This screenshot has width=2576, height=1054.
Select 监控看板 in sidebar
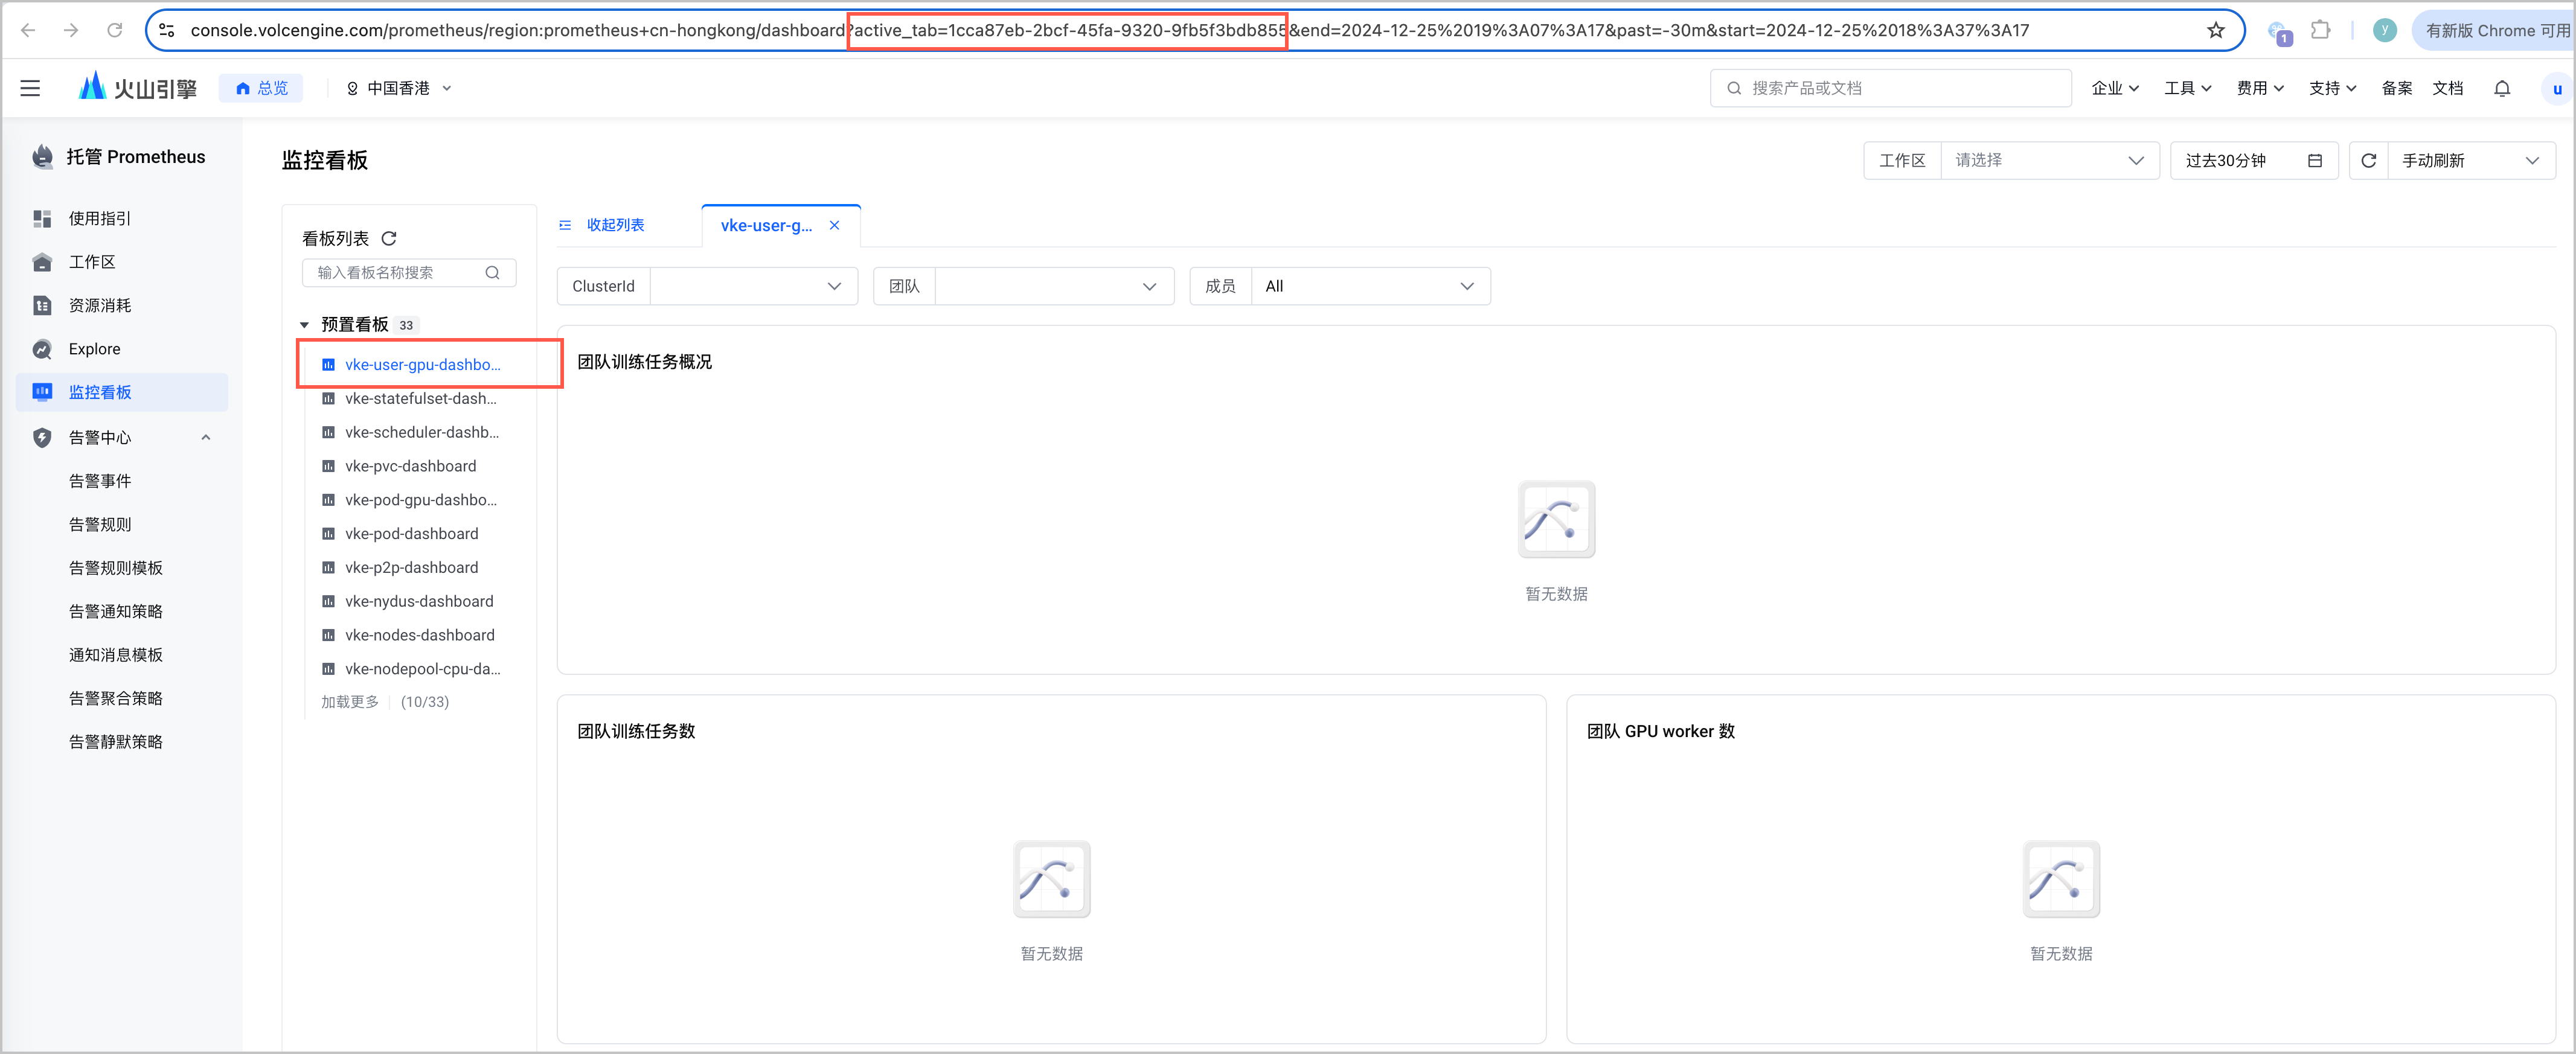point(122,392)
